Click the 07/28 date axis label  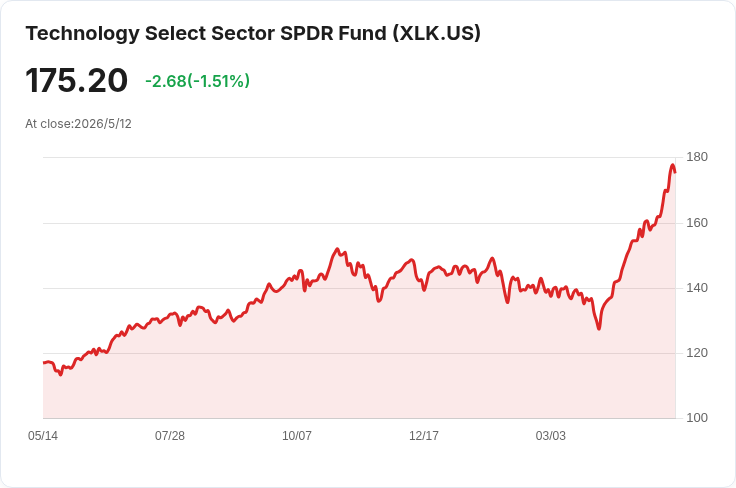(170, 436)
